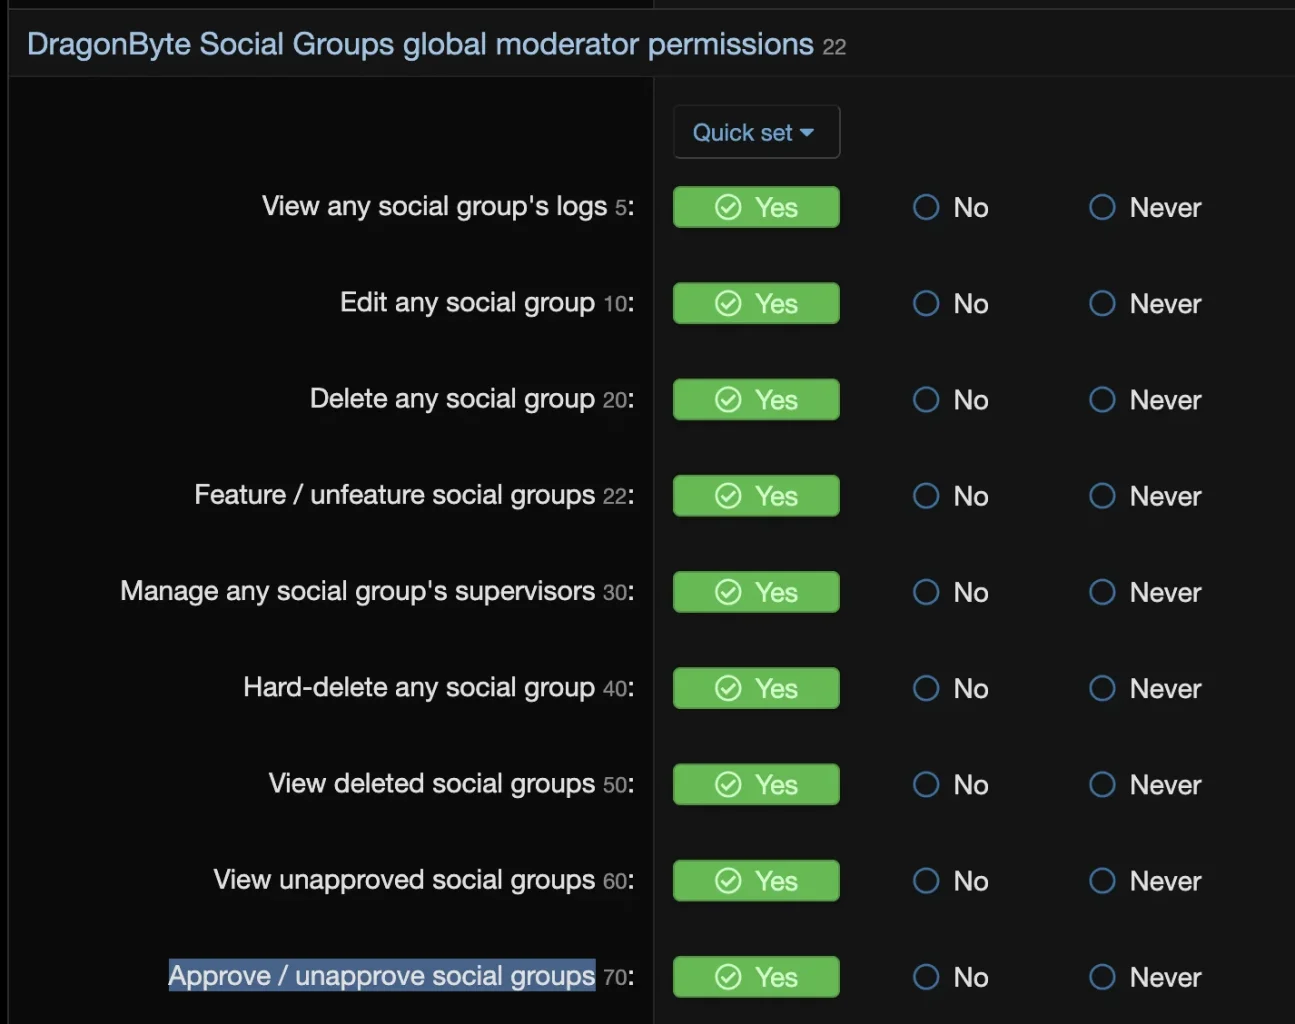Select Yes for Approve / unapprove social groups

[756, 977]
